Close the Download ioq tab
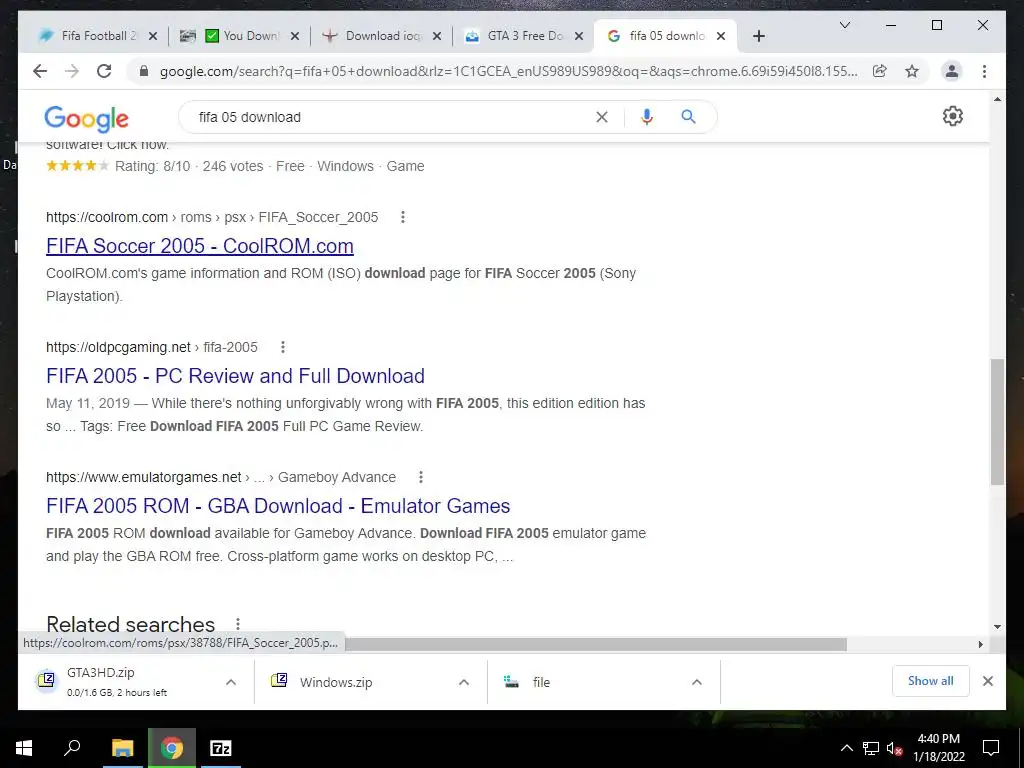This screenshot has height=768, width=1024. pos(437,36)
